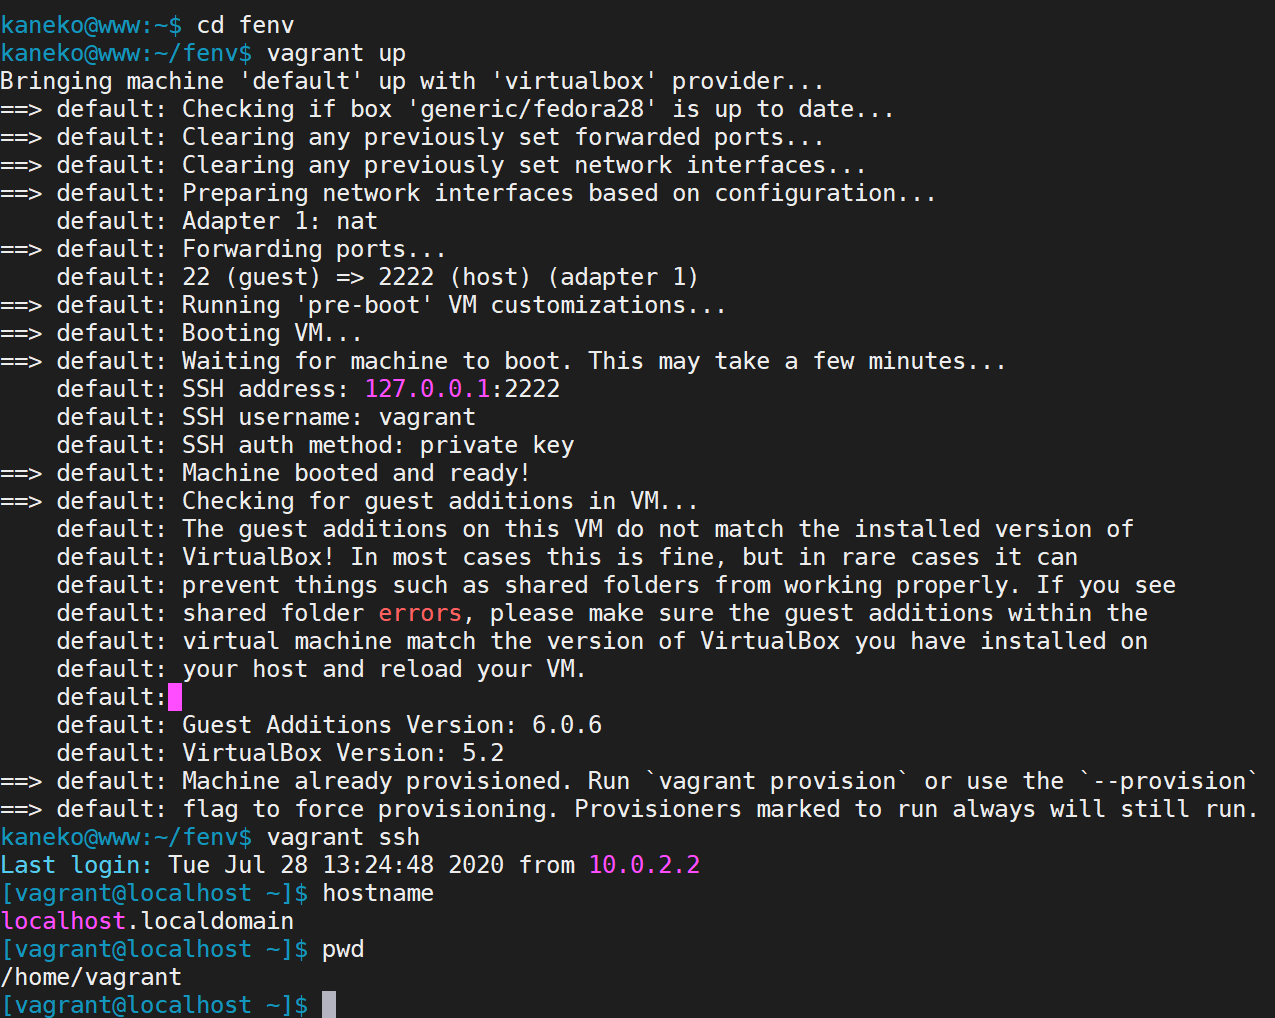
Task: Click the 'Machine booted and ready!' line
Action: [x=356, y=473]
